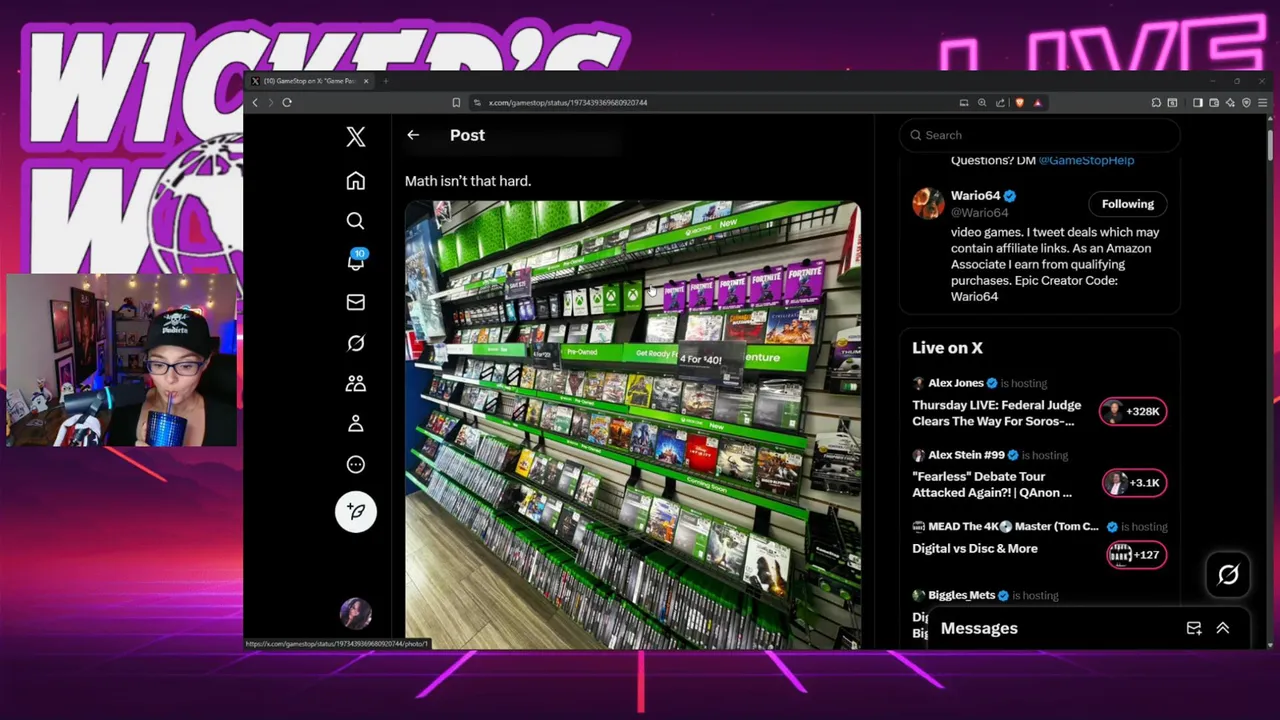Click Biggles_Mets host name

pos(962,595)
